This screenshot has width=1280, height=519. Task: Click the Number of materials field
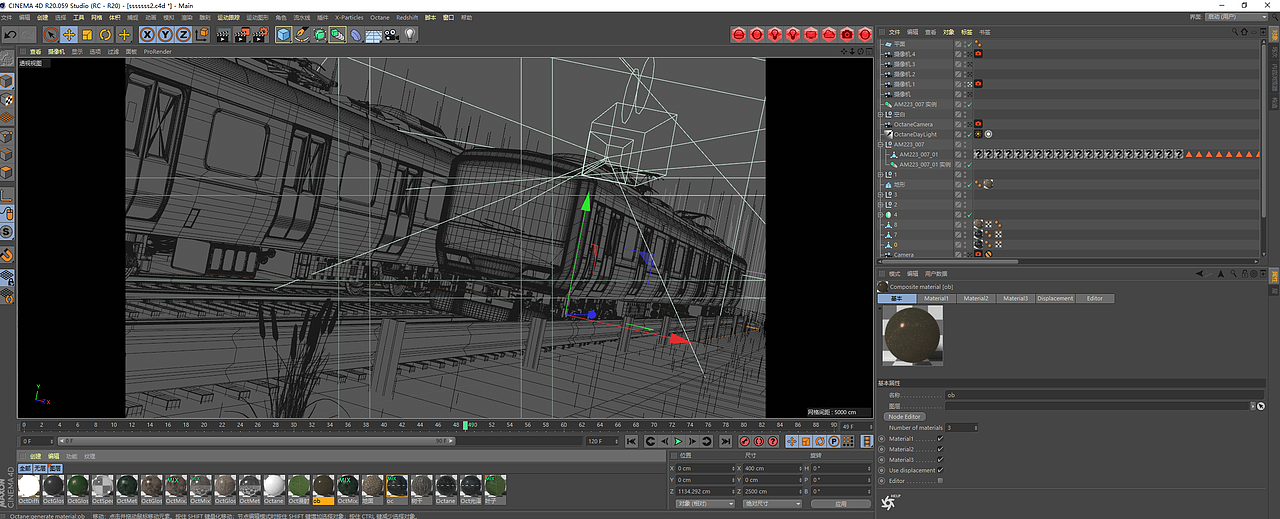(x=961, y=427)
